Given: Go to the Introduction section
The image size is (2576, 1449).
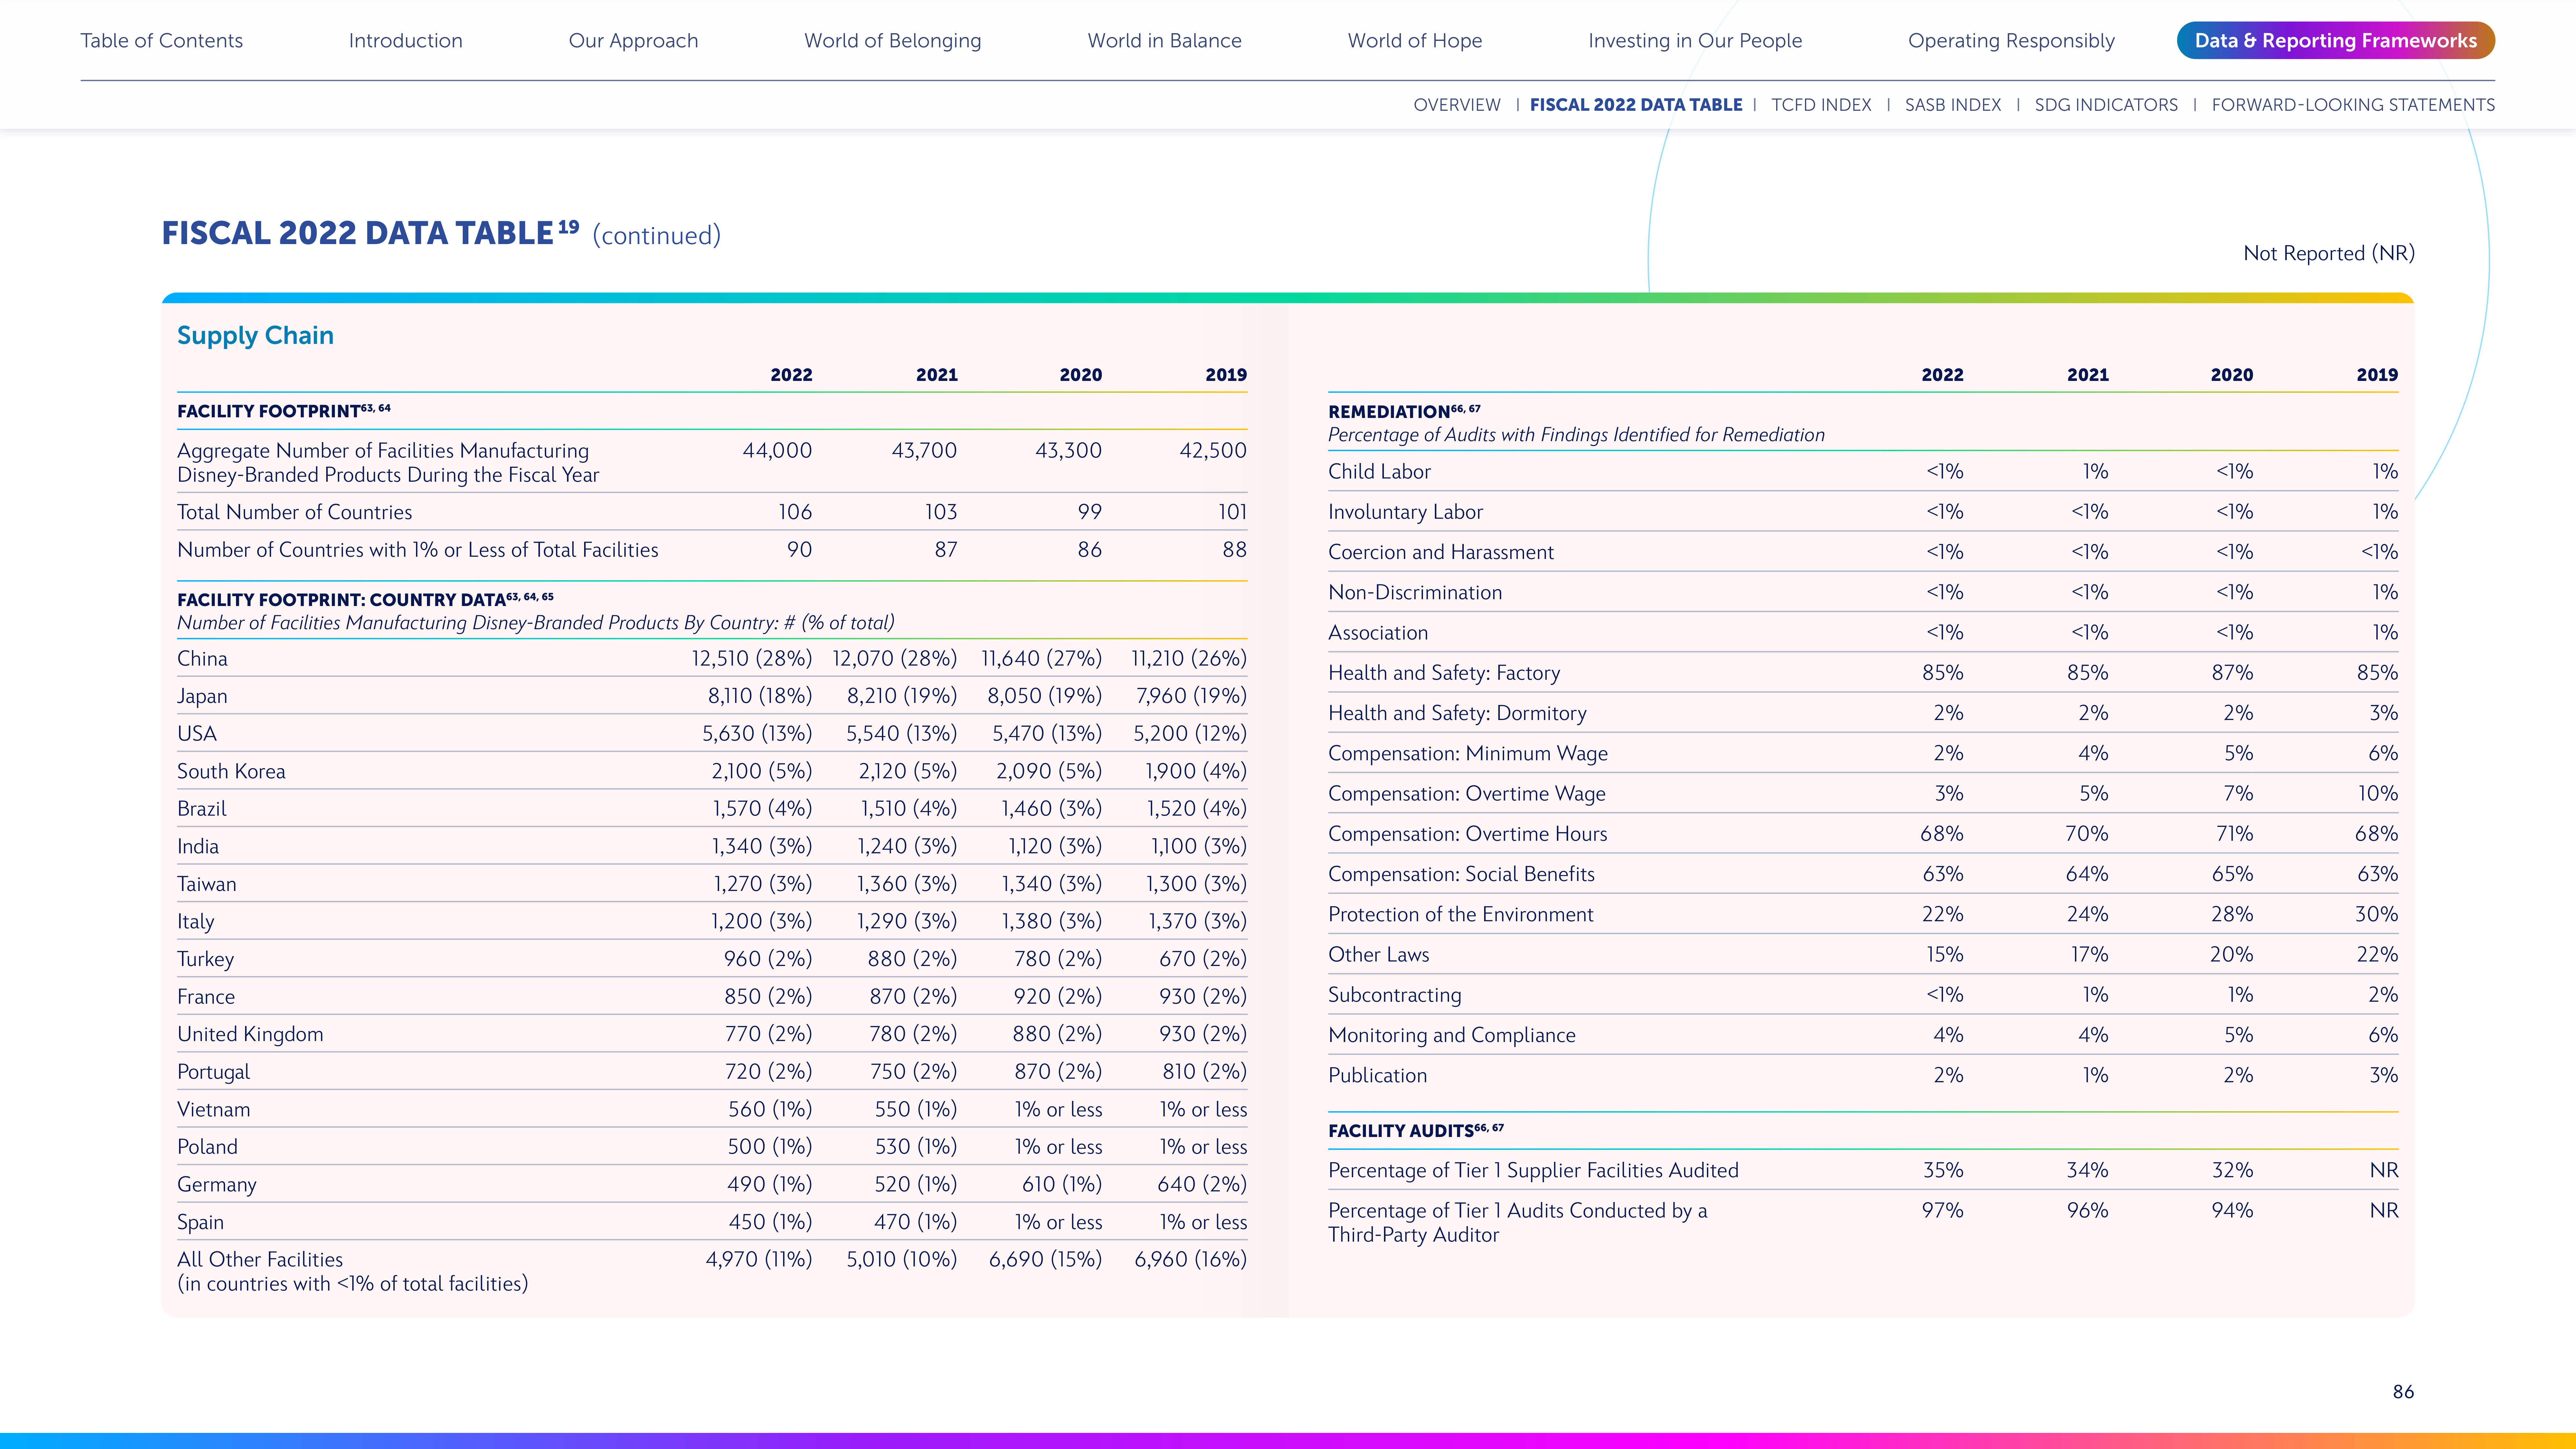Looking at the screenshot, I should pyautogui.click(x=405, y=41).
